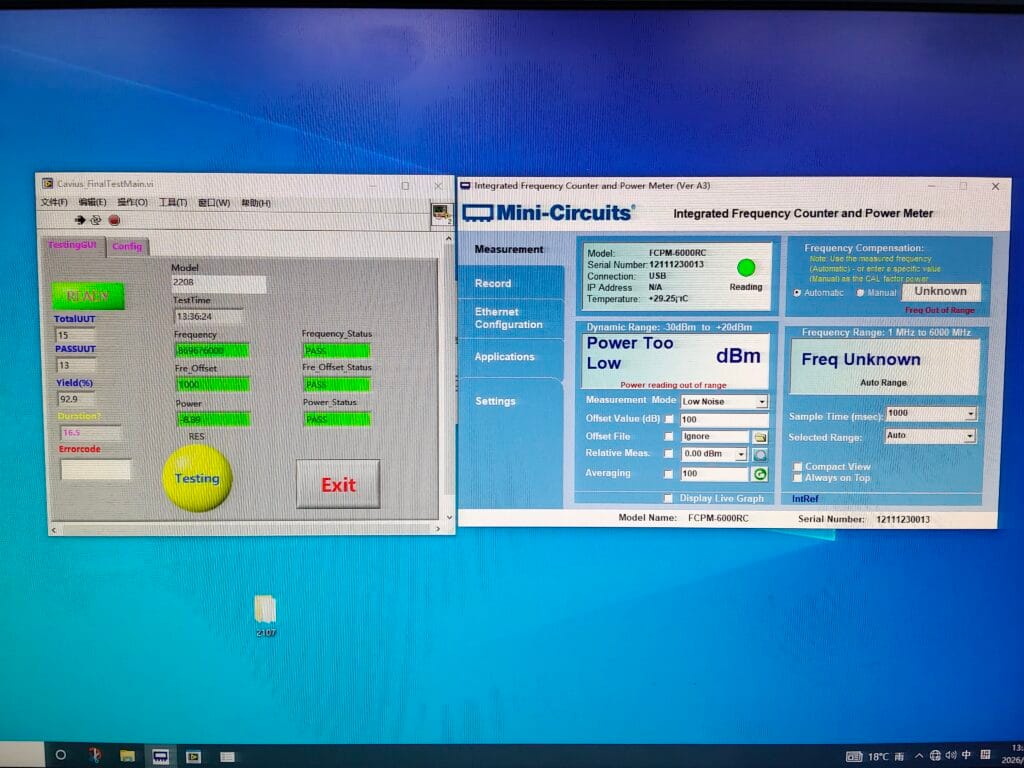Click the Offset File field showing Ignore
This screenshot has width=1024, height=768.
pyautogui.click(x=714, y=436)
